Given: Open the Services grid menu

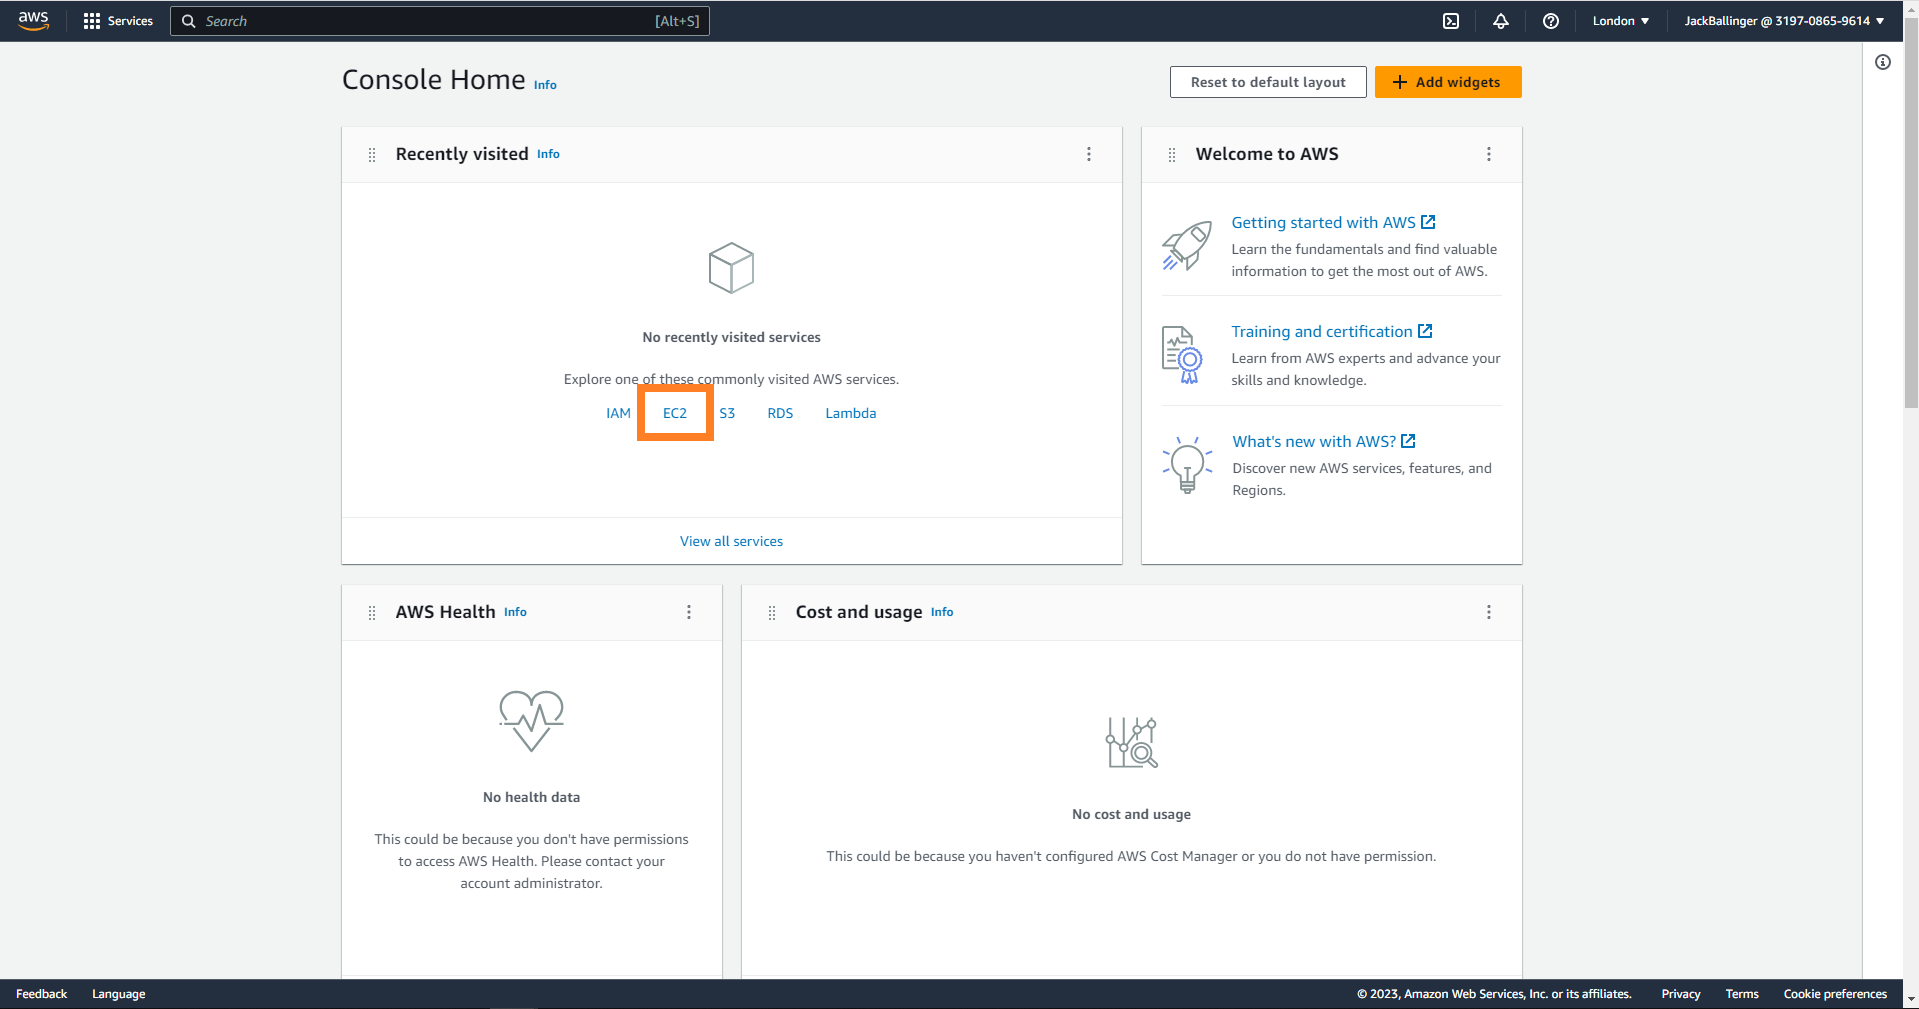Looking at the screenshot, I should (x=118, y=21).
